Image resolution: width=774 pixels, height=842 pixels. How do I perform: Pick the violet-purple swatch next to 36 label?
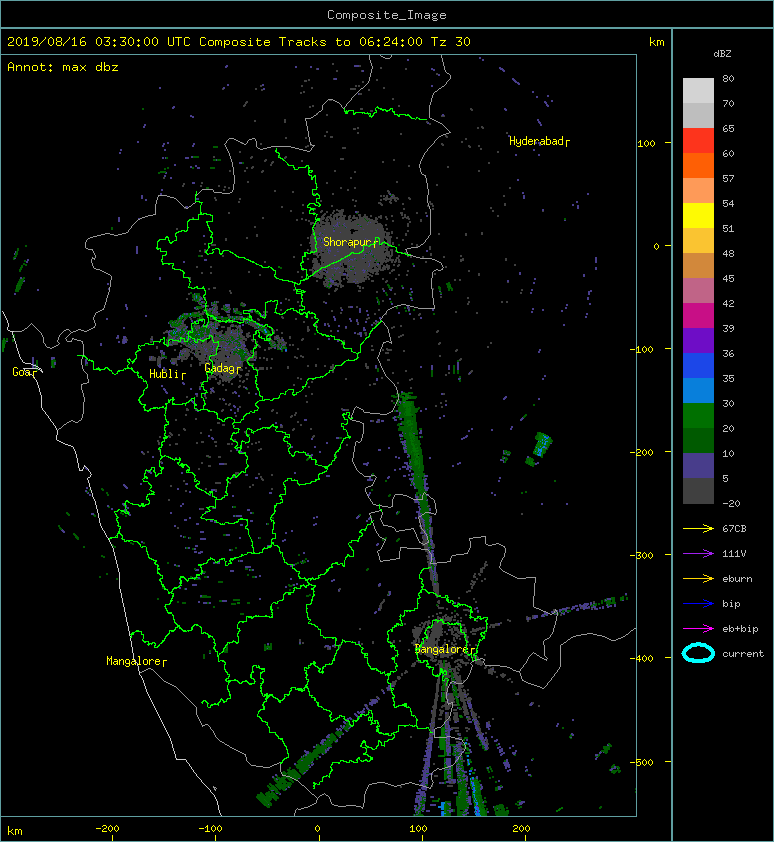pos(698,340)
